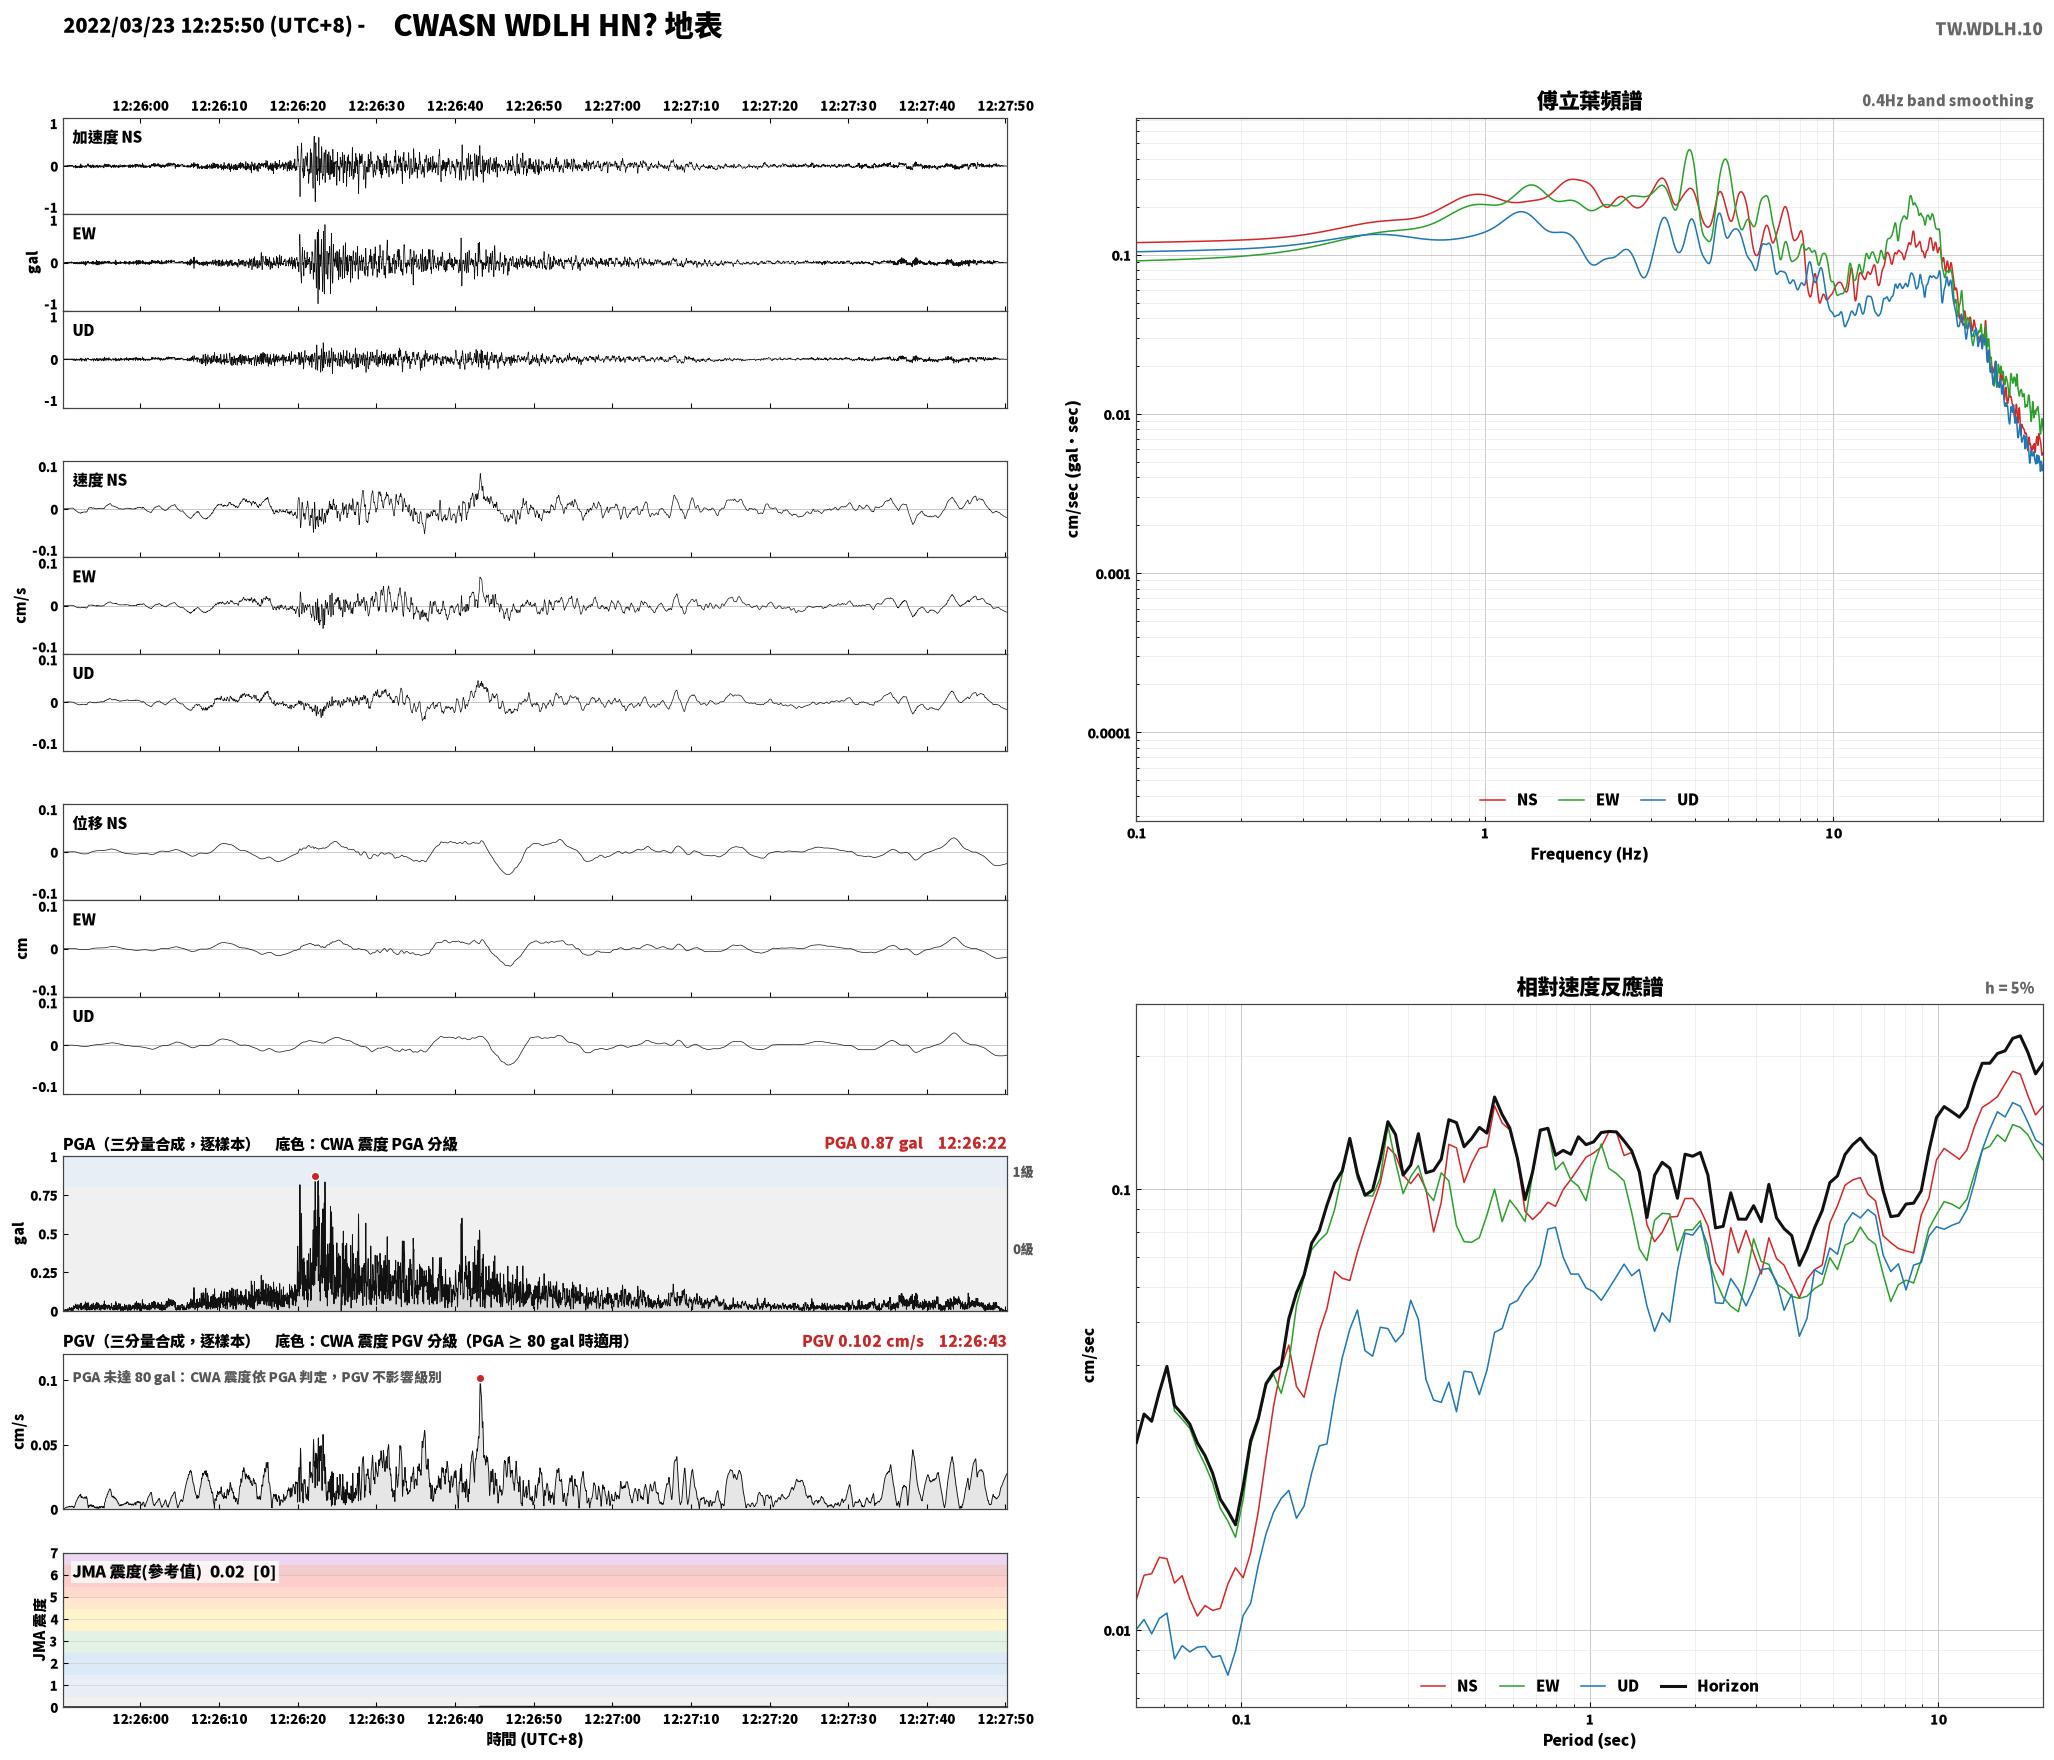Click the NS legend entry in response spectrum

pyautogui.click(x=1449, y=1686)
